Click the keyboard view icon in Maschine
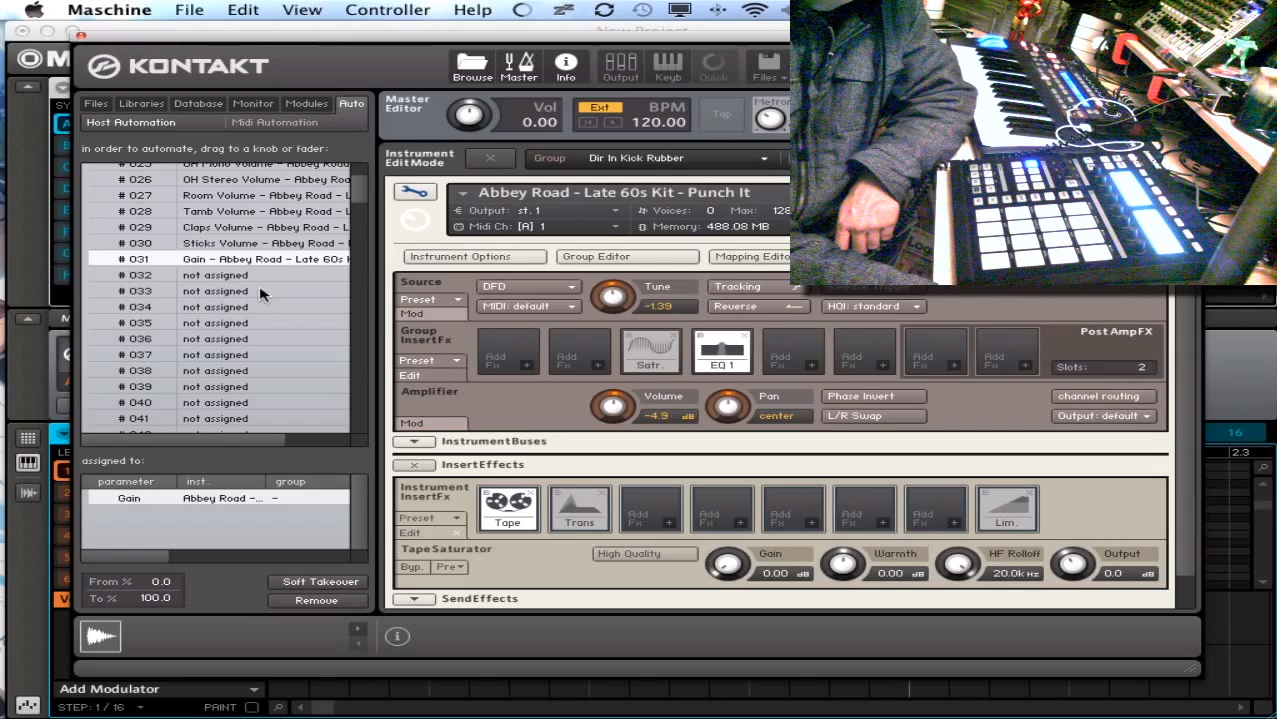This screenshot has height=719, width=1277. point(28,463)
